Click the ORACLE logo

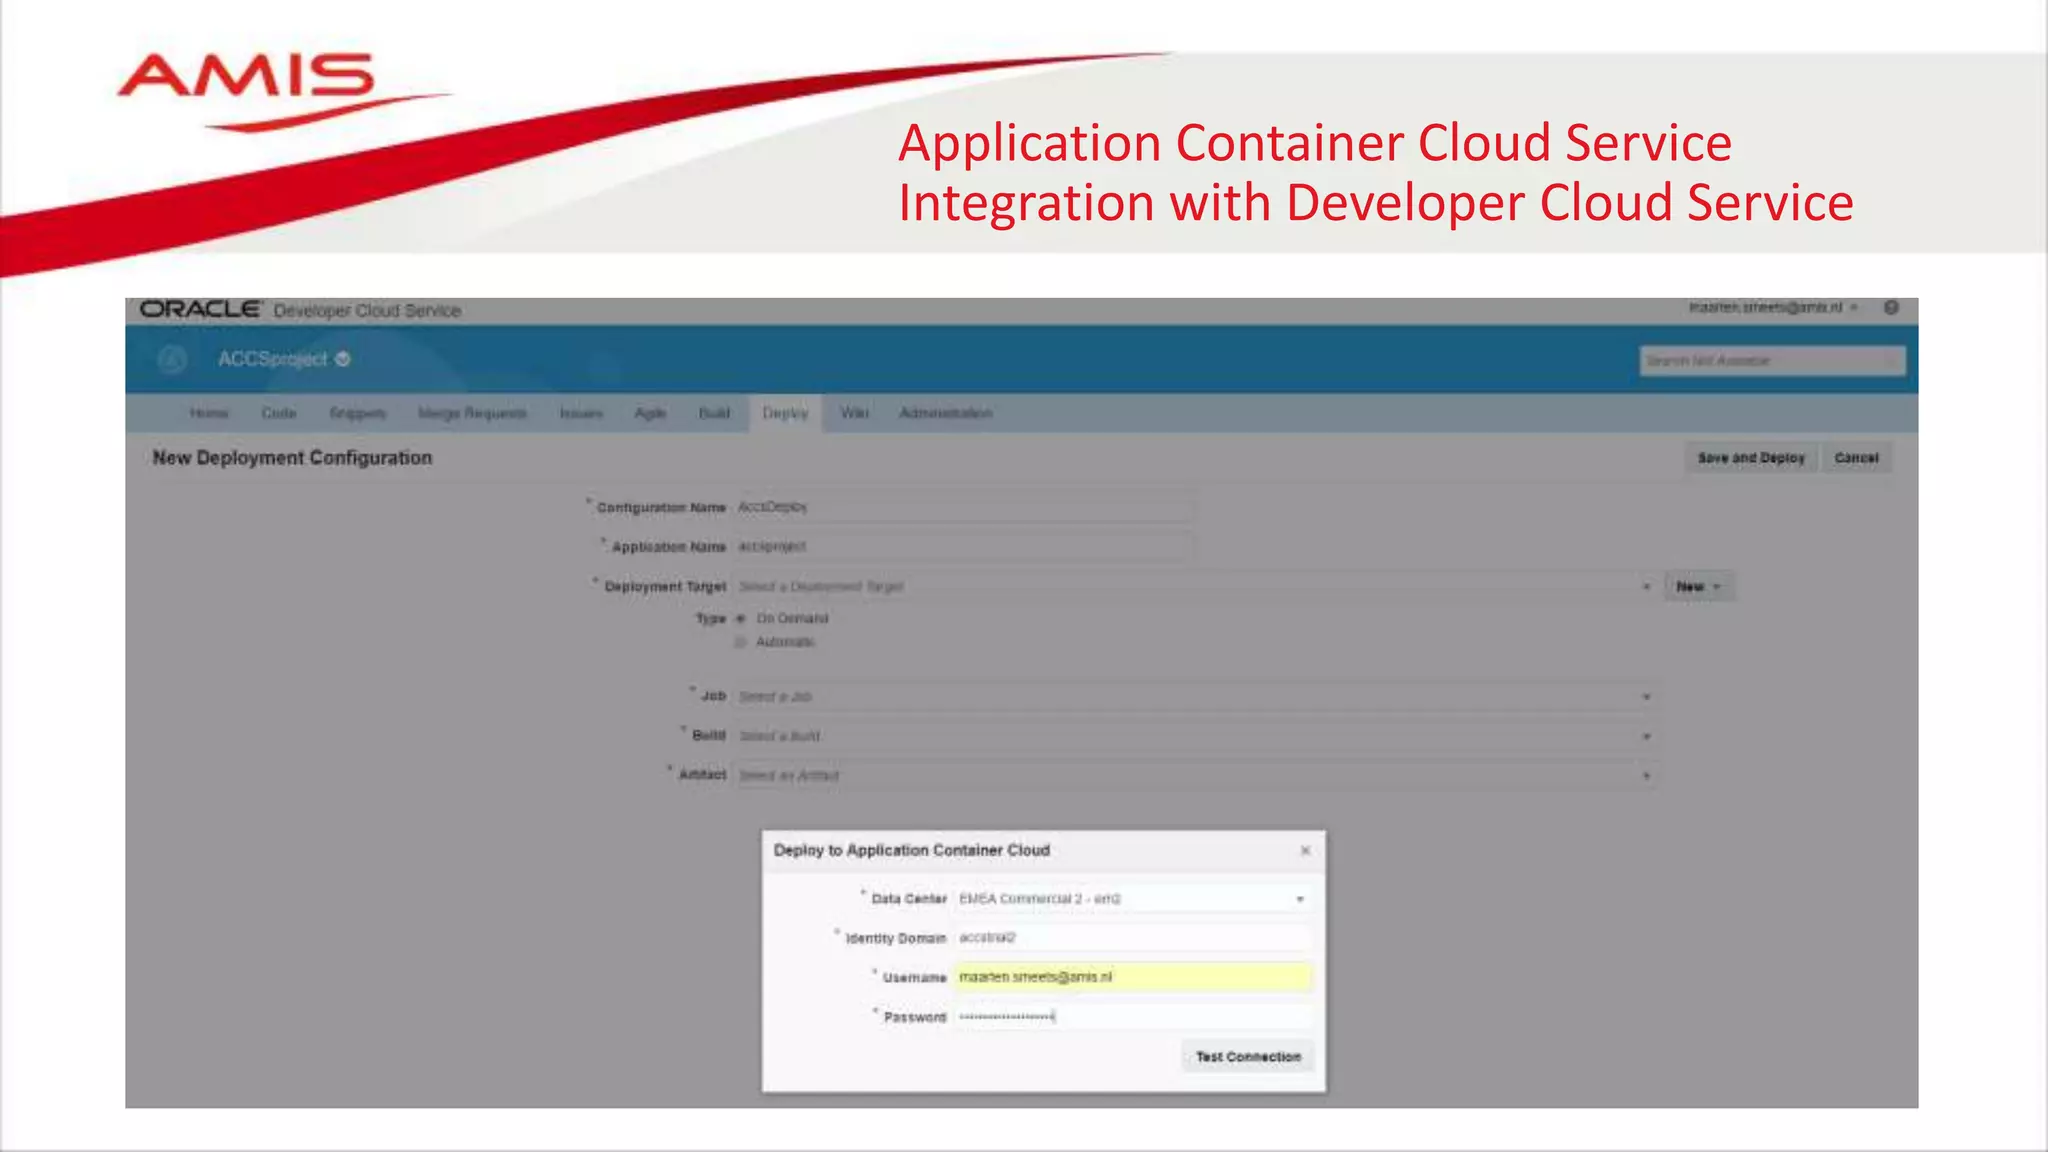coord(201,309)
